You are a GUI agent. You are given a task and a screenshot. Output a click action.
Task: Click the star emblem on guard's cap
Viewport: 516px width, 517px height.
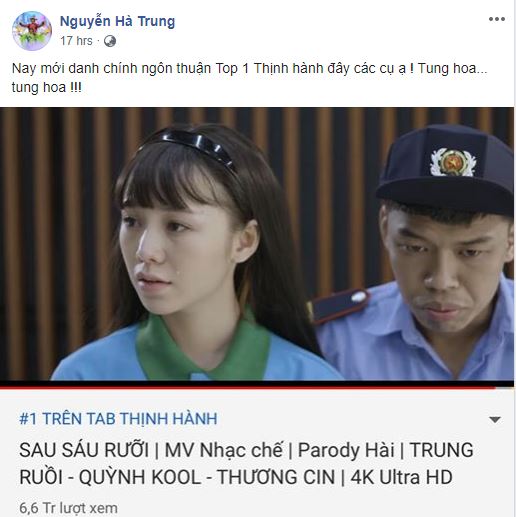tap(453, 162)
